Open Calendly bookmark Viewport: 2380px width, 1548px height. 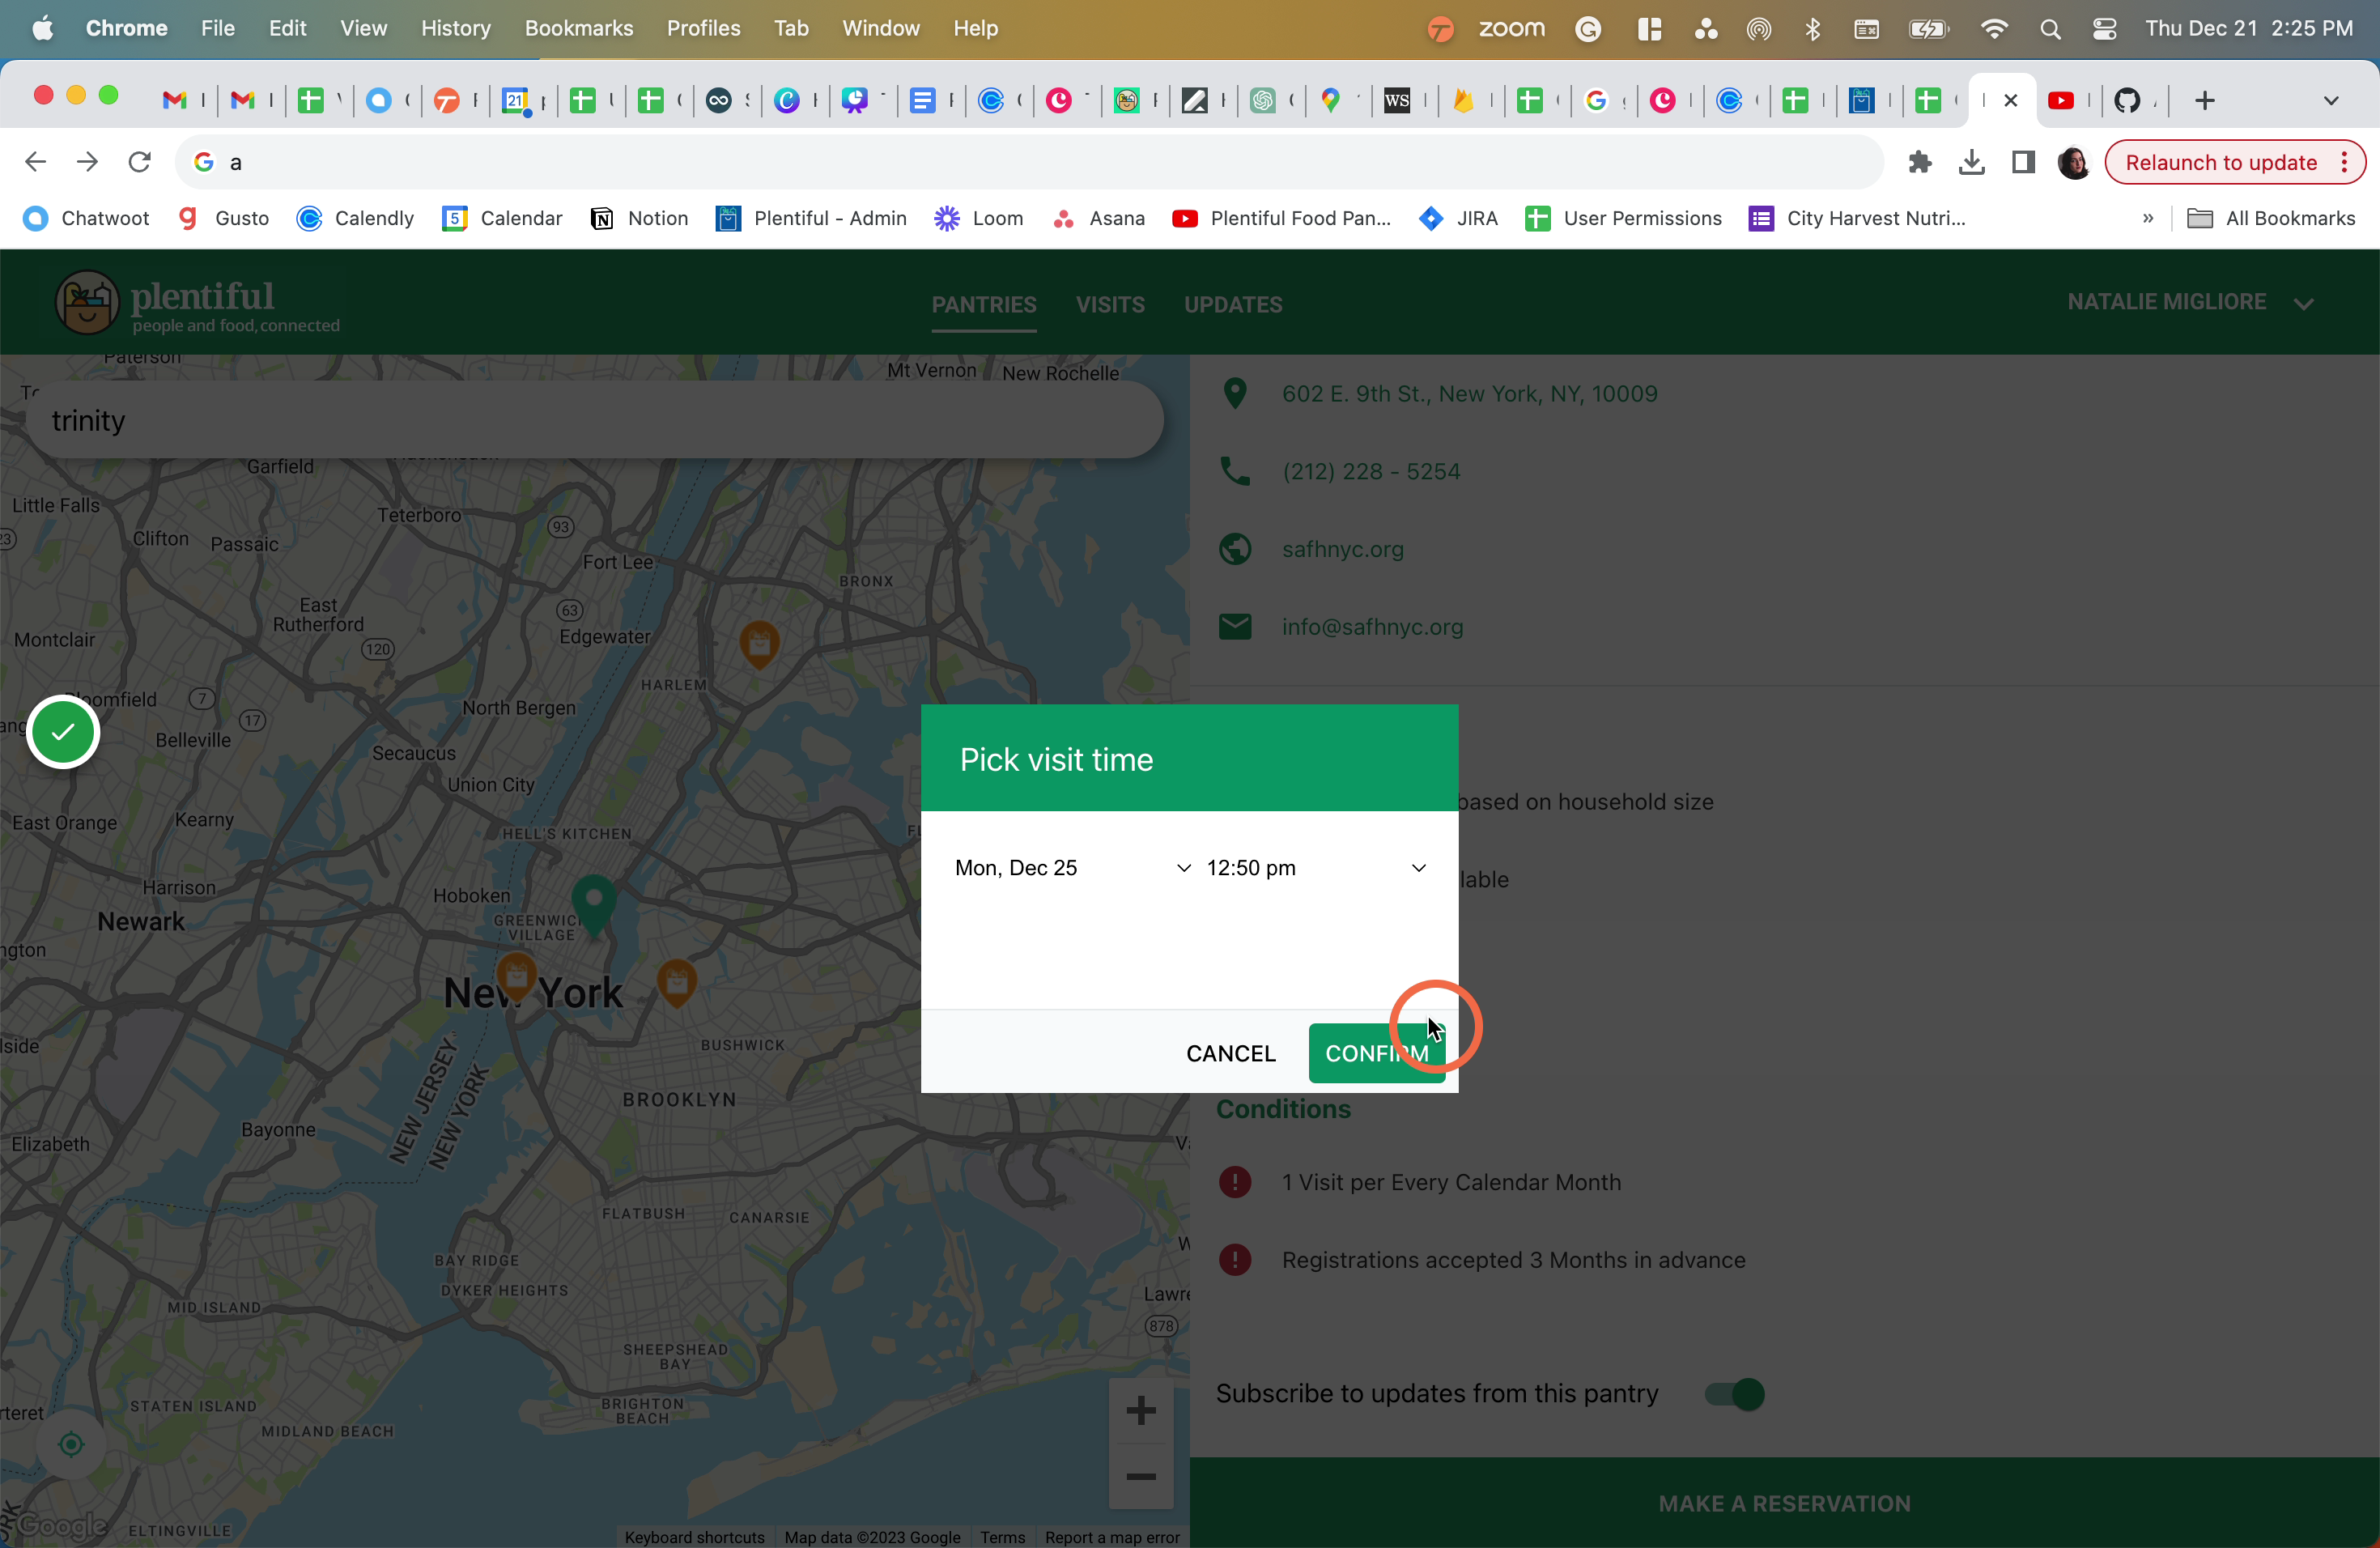tap(355, 218)
